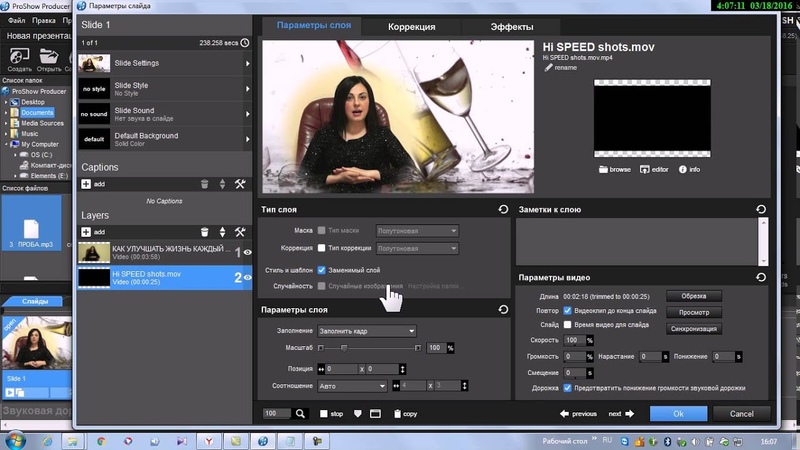800x450 pixels.
Task: Reset Параметры слоя section icon
Action: coord(503,310)
